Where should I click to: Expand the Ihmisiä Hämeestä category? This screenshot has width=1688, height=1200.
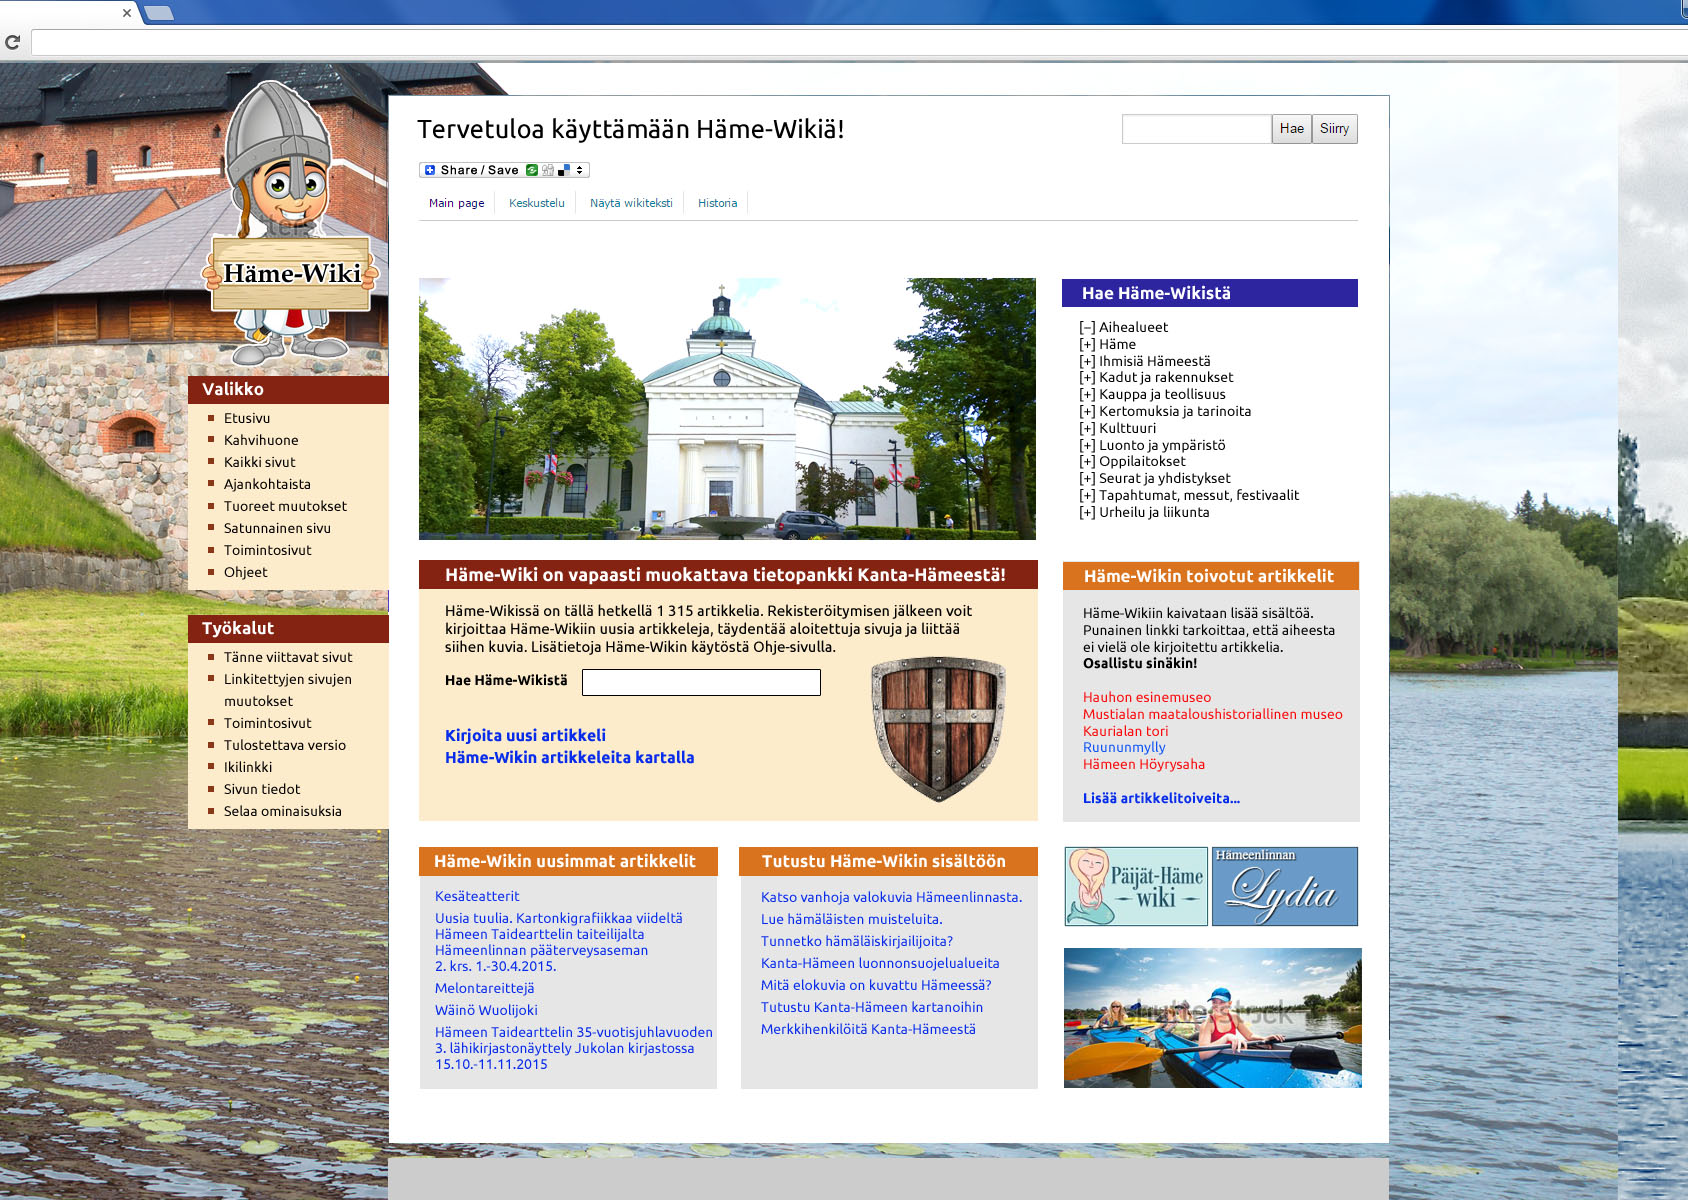(1087, 362)
